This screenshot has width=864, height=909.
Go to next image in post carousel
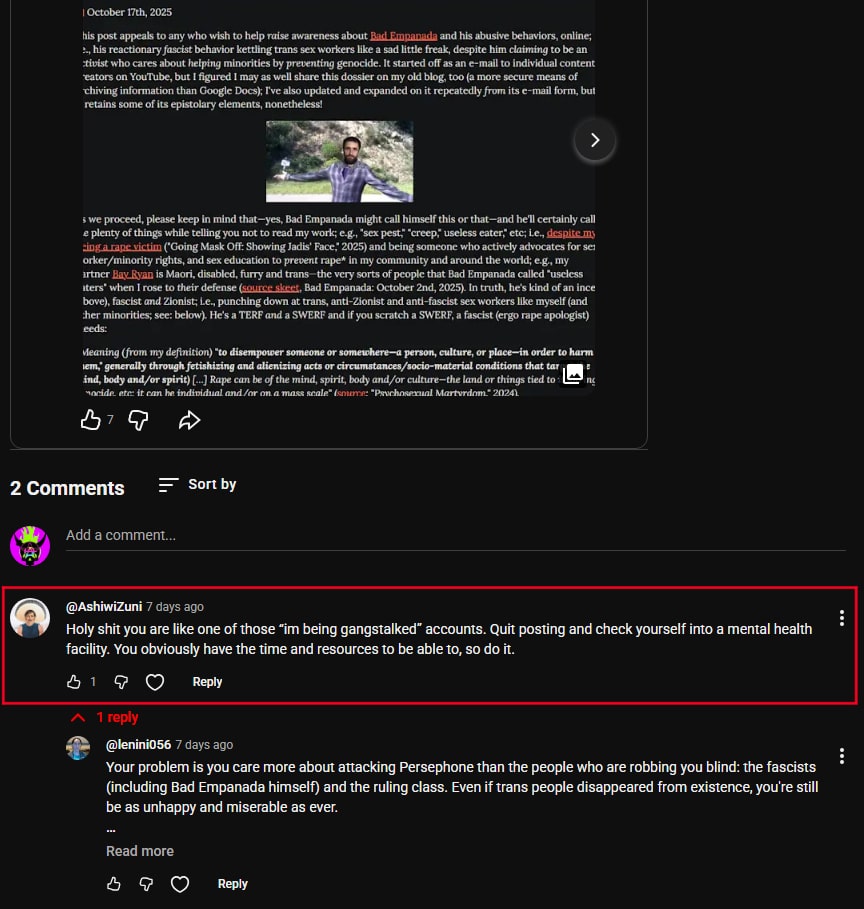pyautogui.click(x=594, y=140)
